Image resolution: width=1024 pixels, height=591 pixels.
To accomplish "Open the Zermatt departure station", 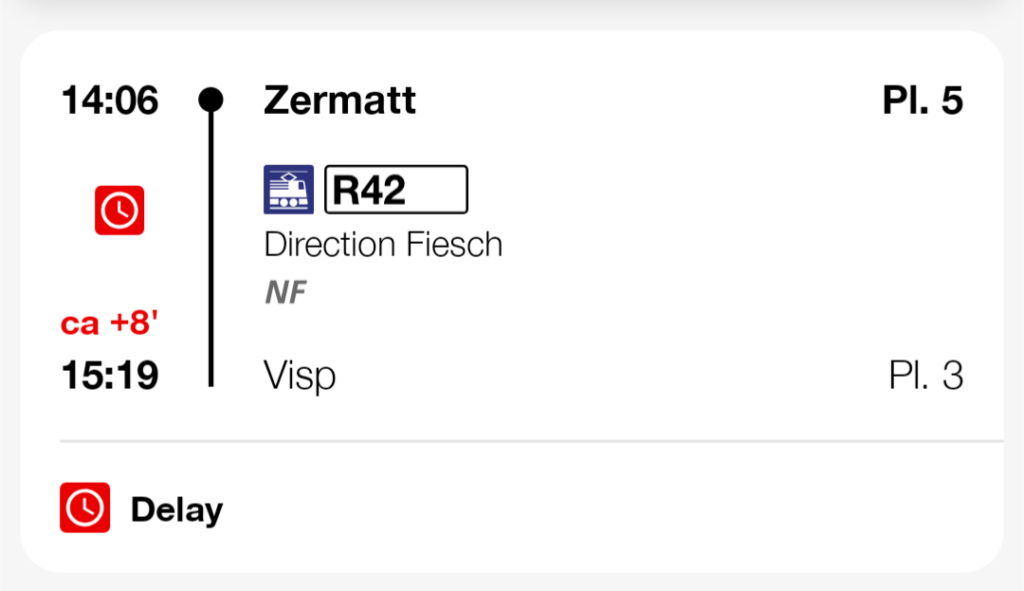I will 340,101.
